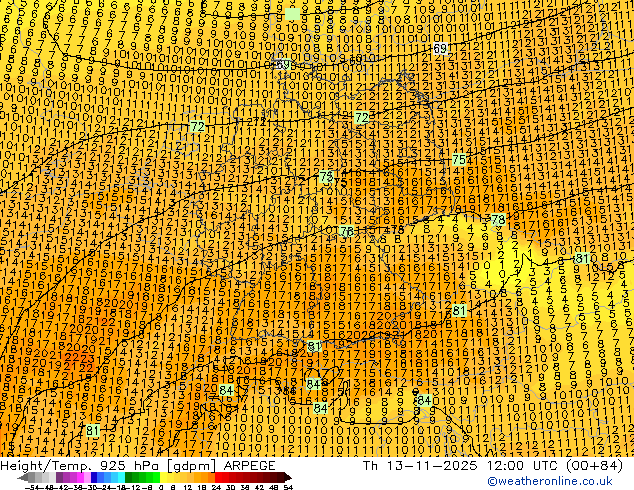Click the (00+84) forecast hour text
The width and height of the screenshot is (634, 490).
[x=592, y=465]
